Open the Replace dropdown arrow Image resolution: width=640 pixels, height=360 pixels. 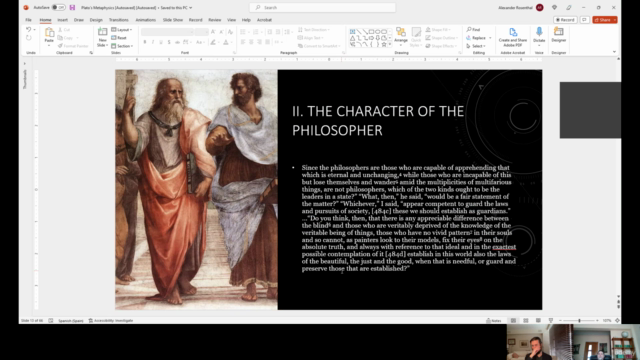490,38
